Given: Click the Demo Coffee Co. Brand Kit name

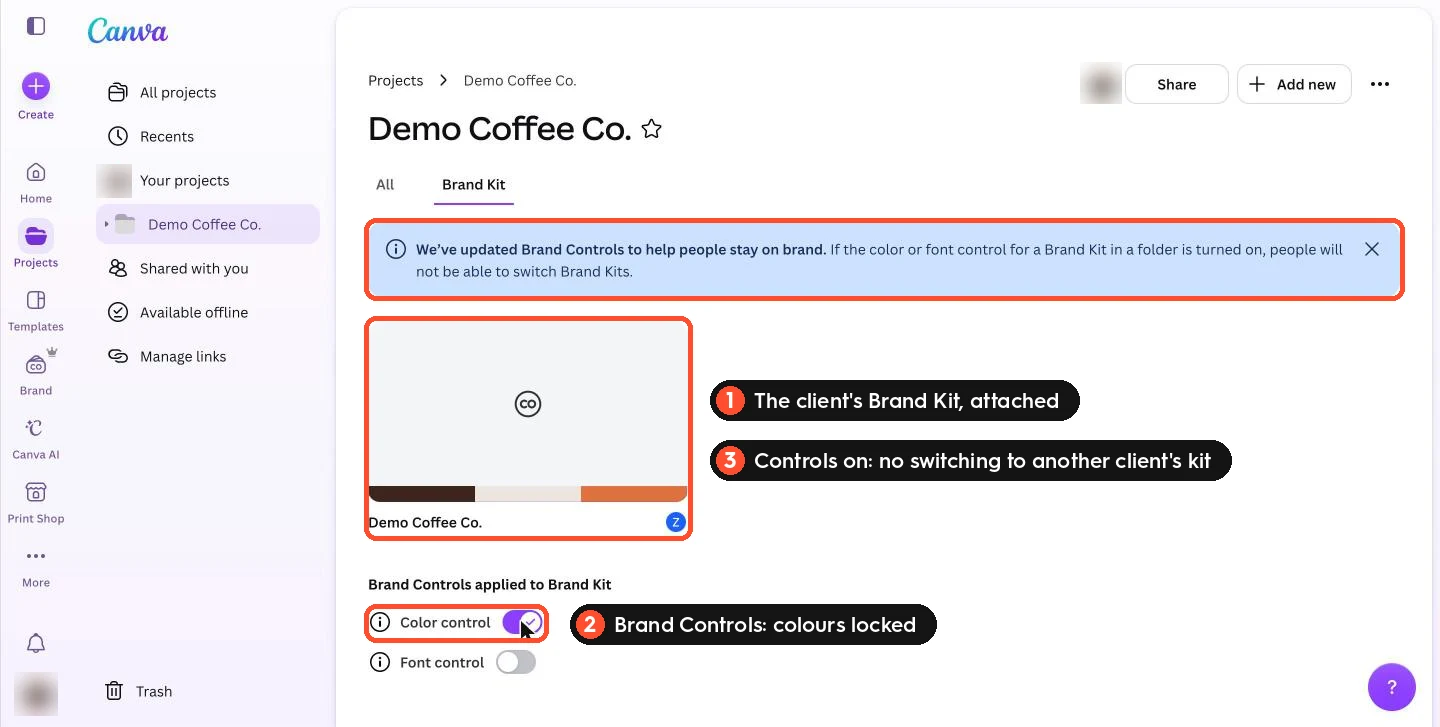Looking at the screenshot, I should click(x=425, y=522).
